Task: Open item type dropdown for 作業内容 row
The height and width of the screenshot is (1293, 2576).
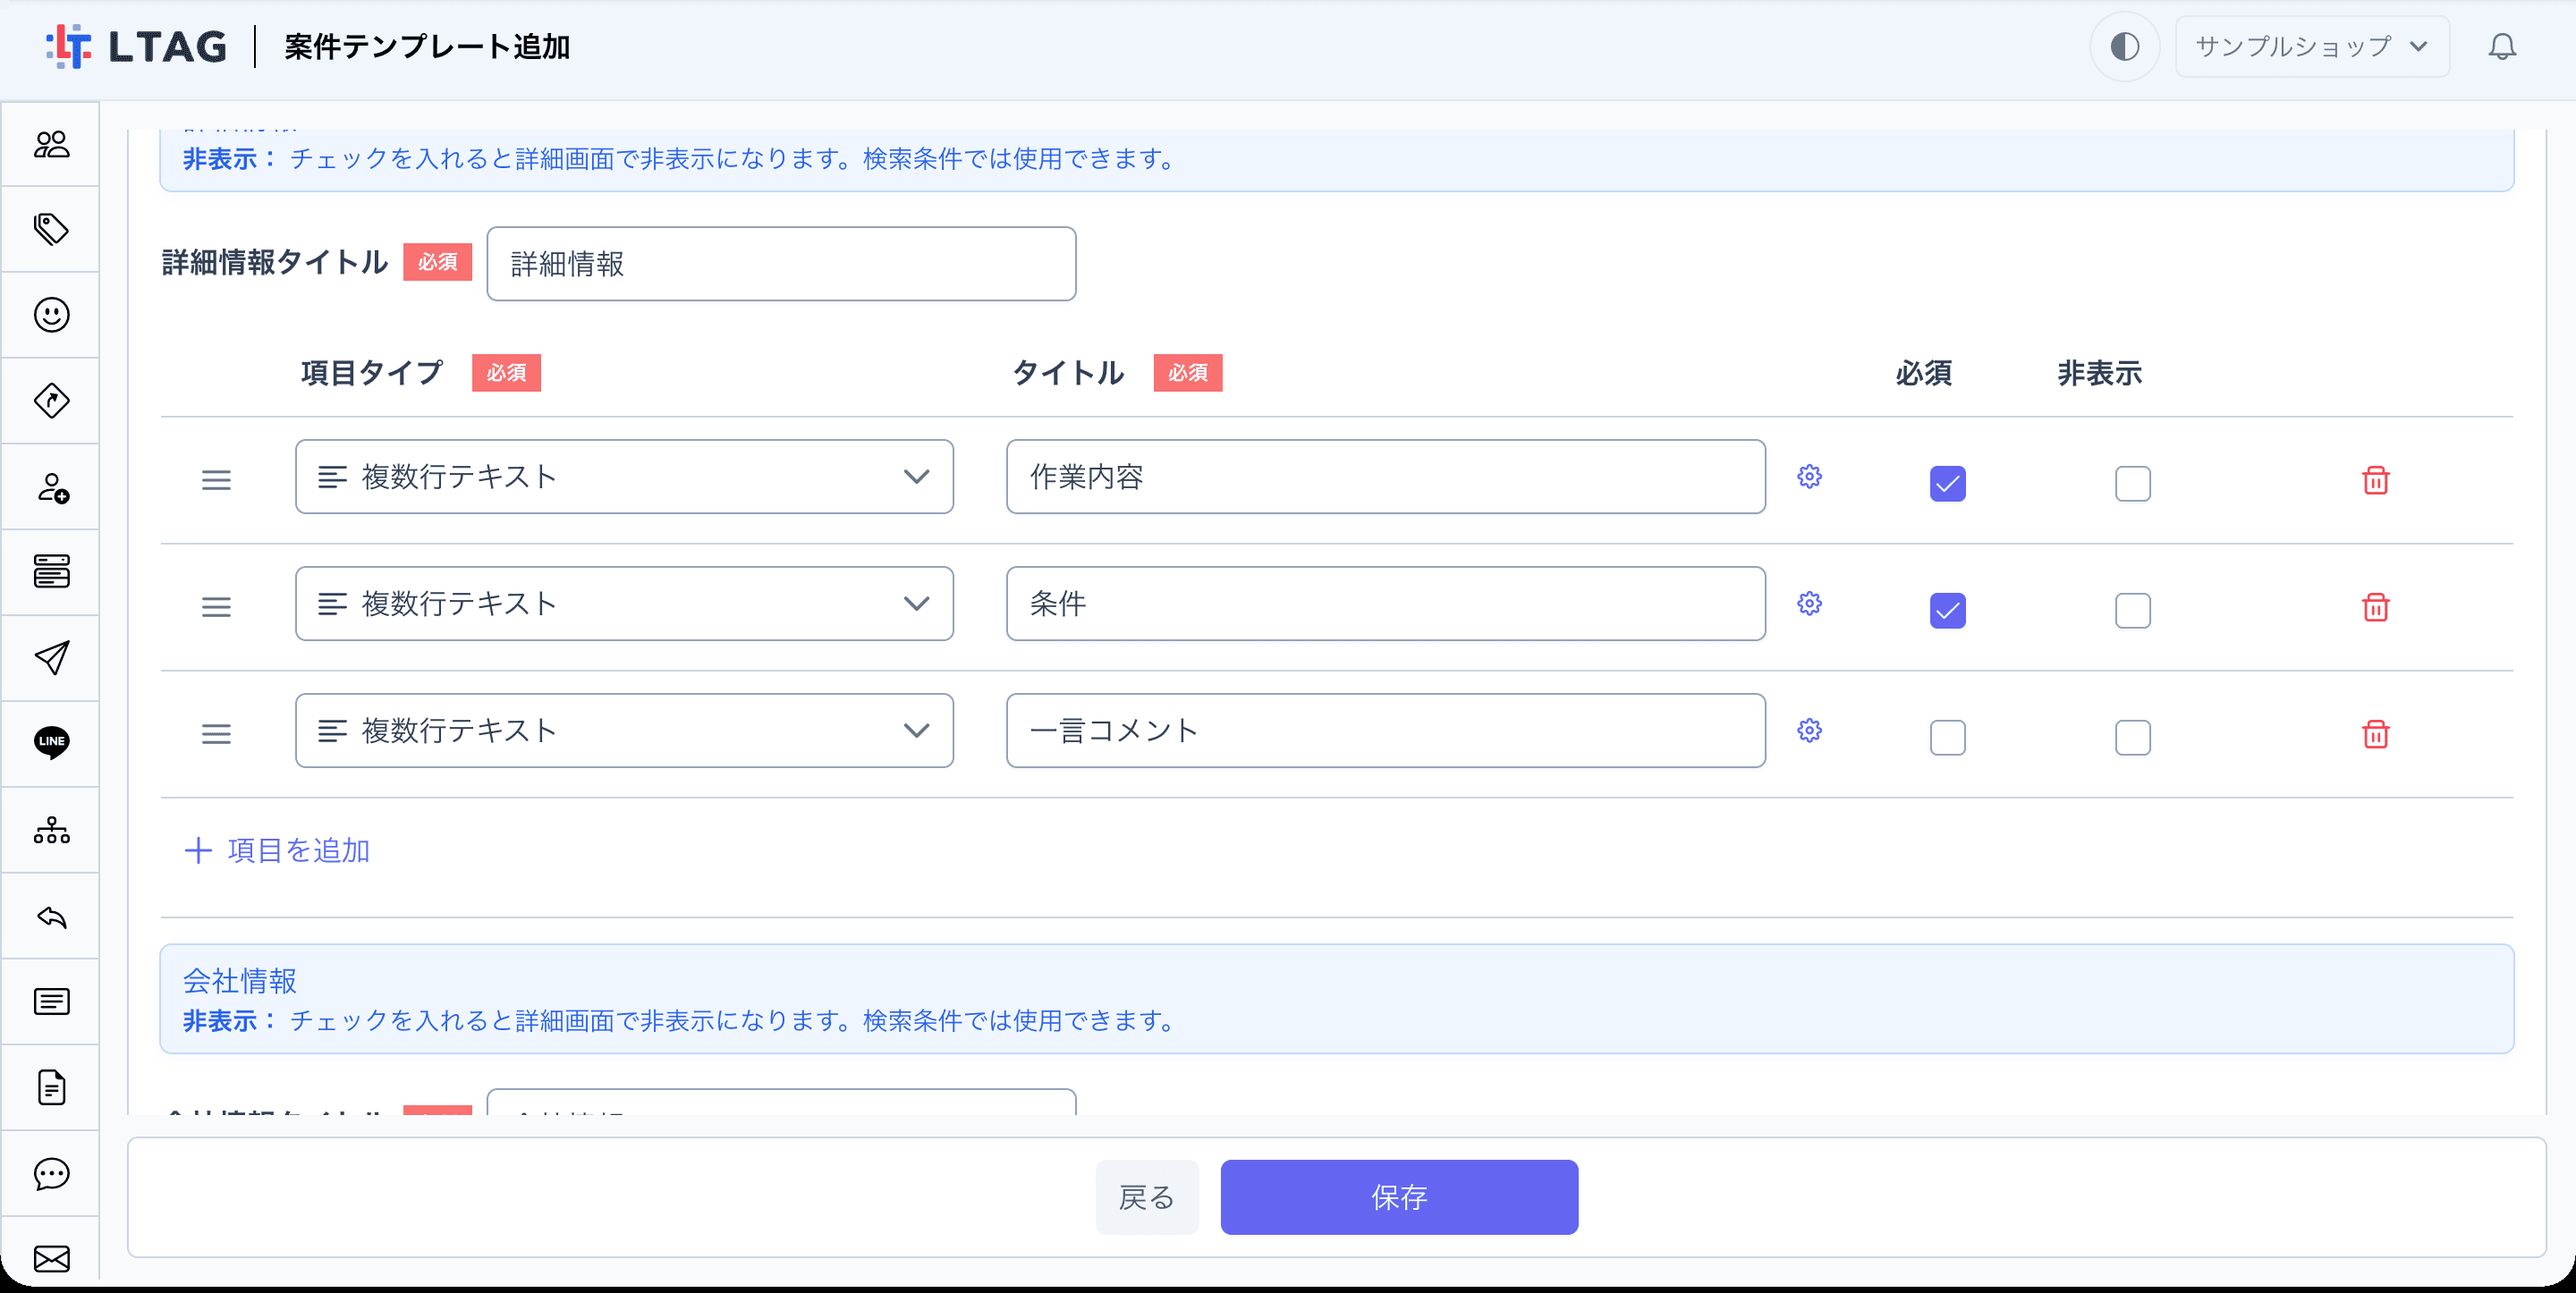Action: tap(624, 477)
